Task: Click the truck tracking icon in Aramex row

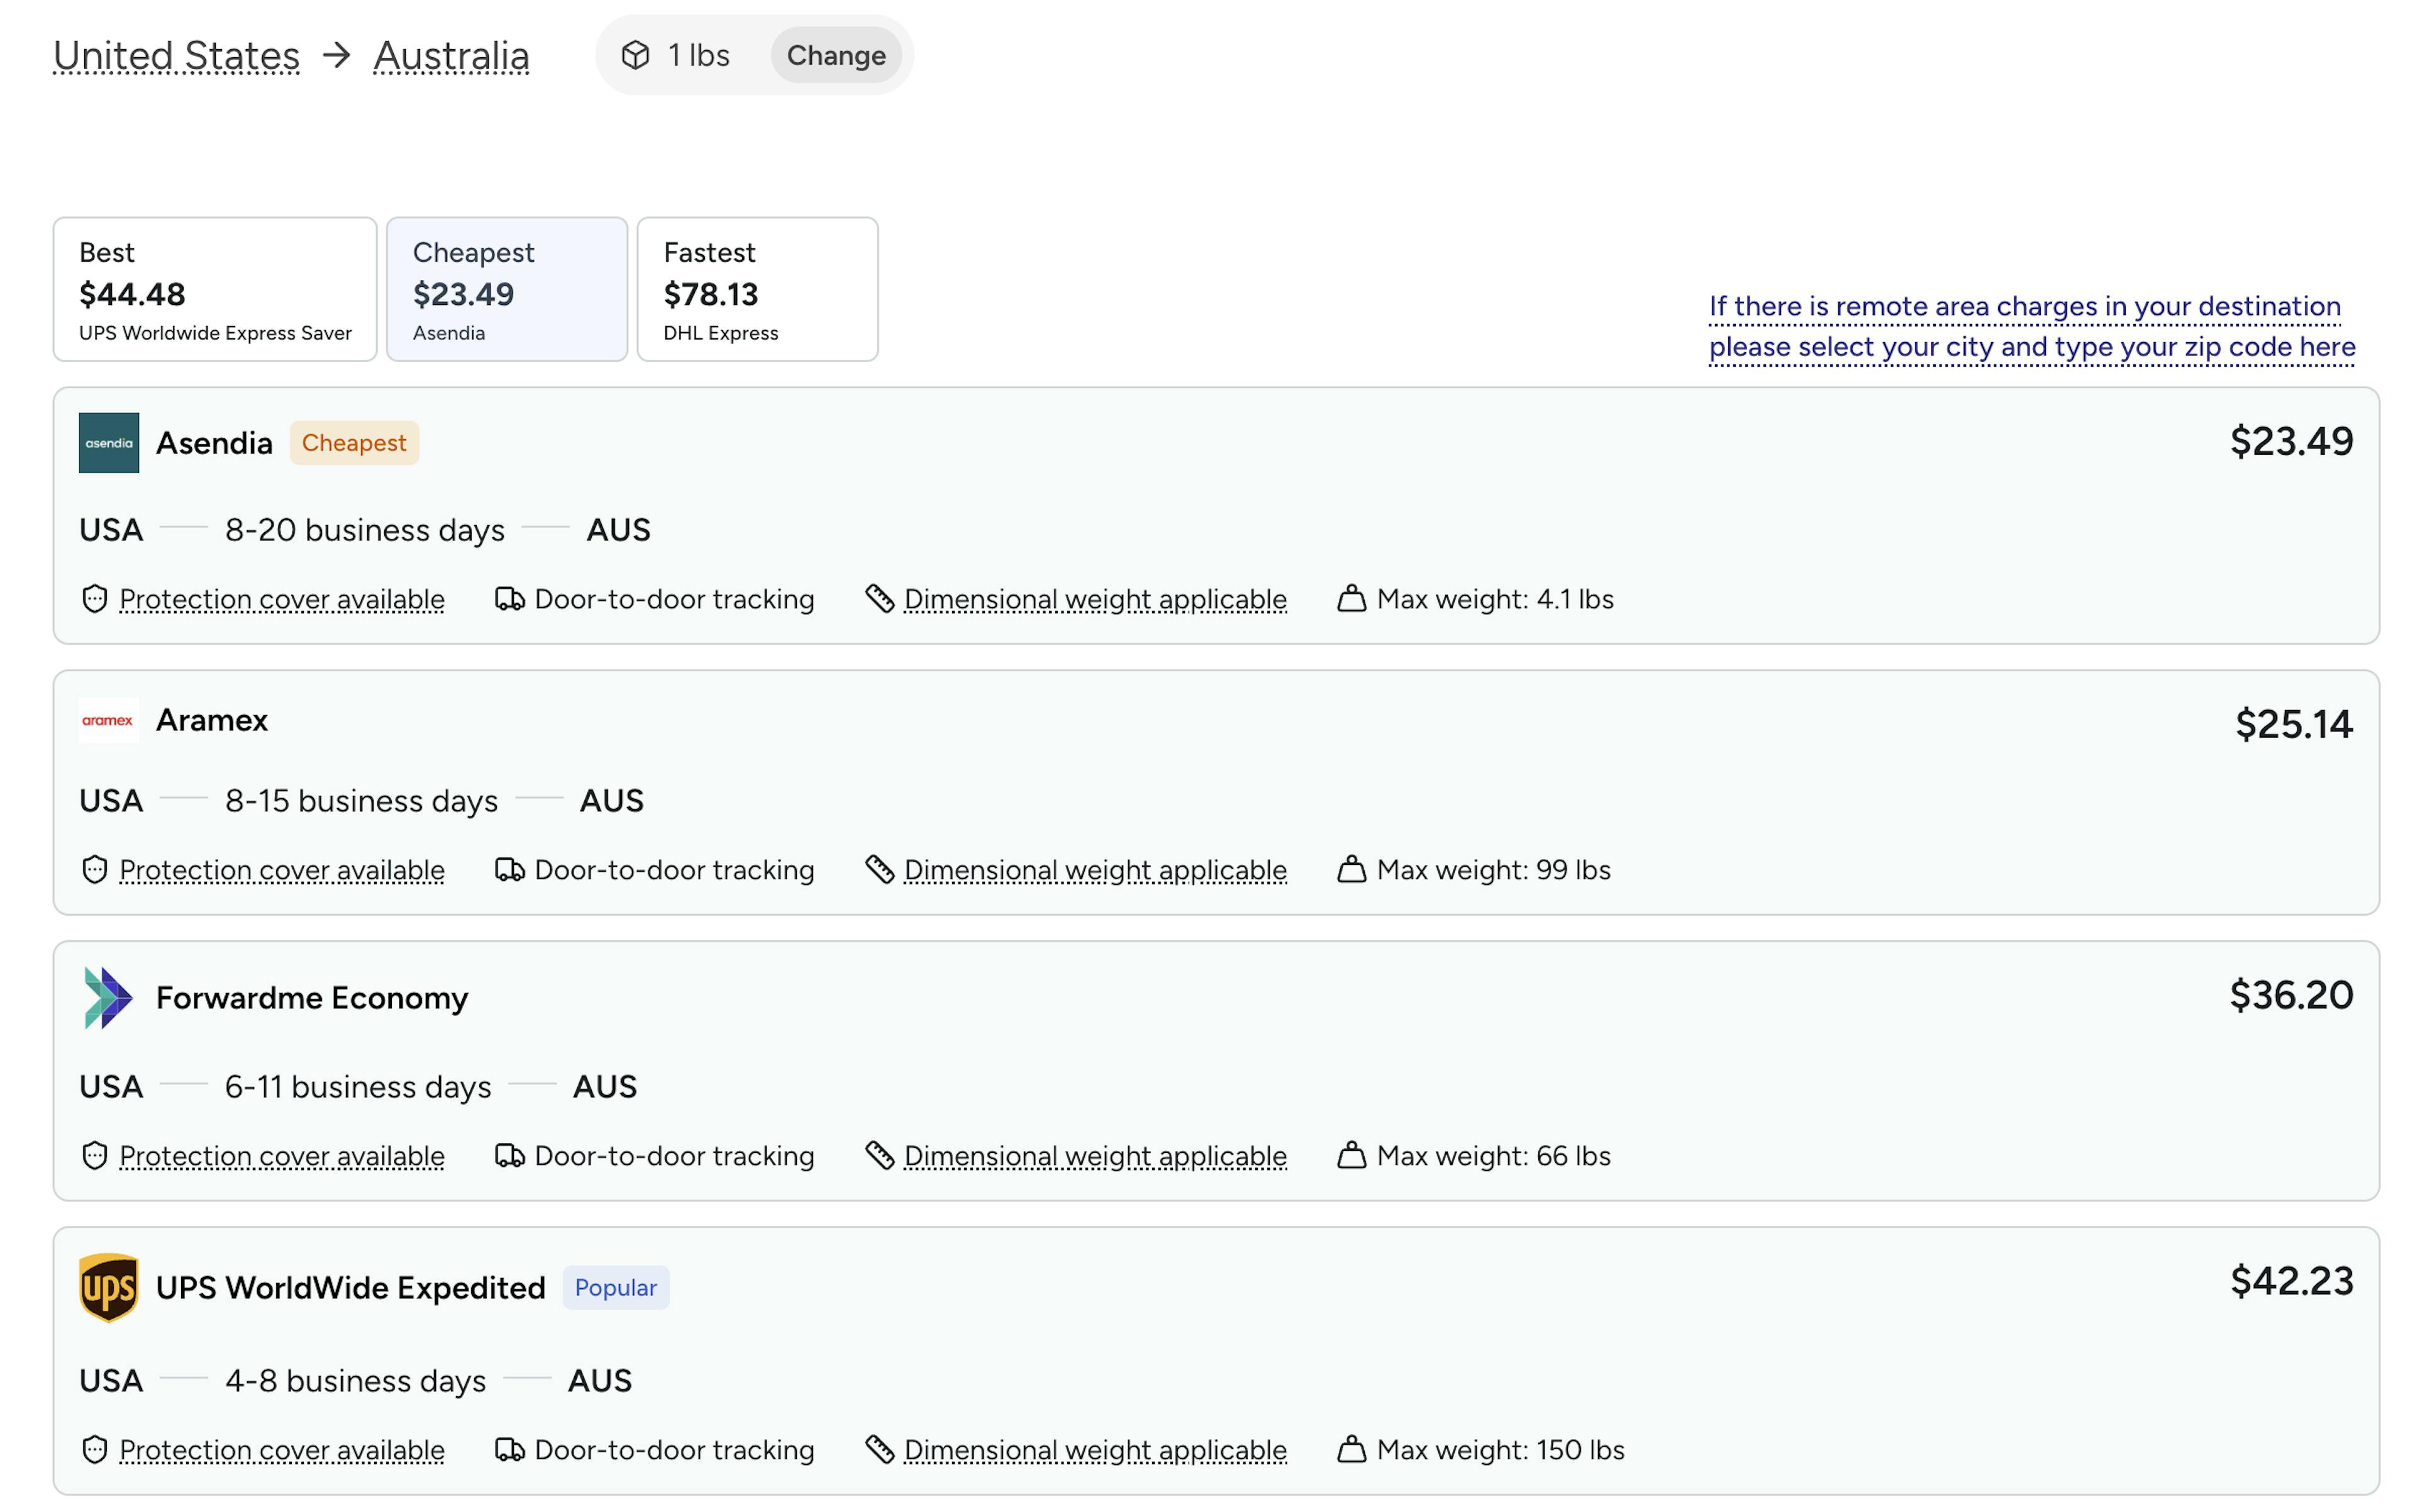Action: coord(510,870)
